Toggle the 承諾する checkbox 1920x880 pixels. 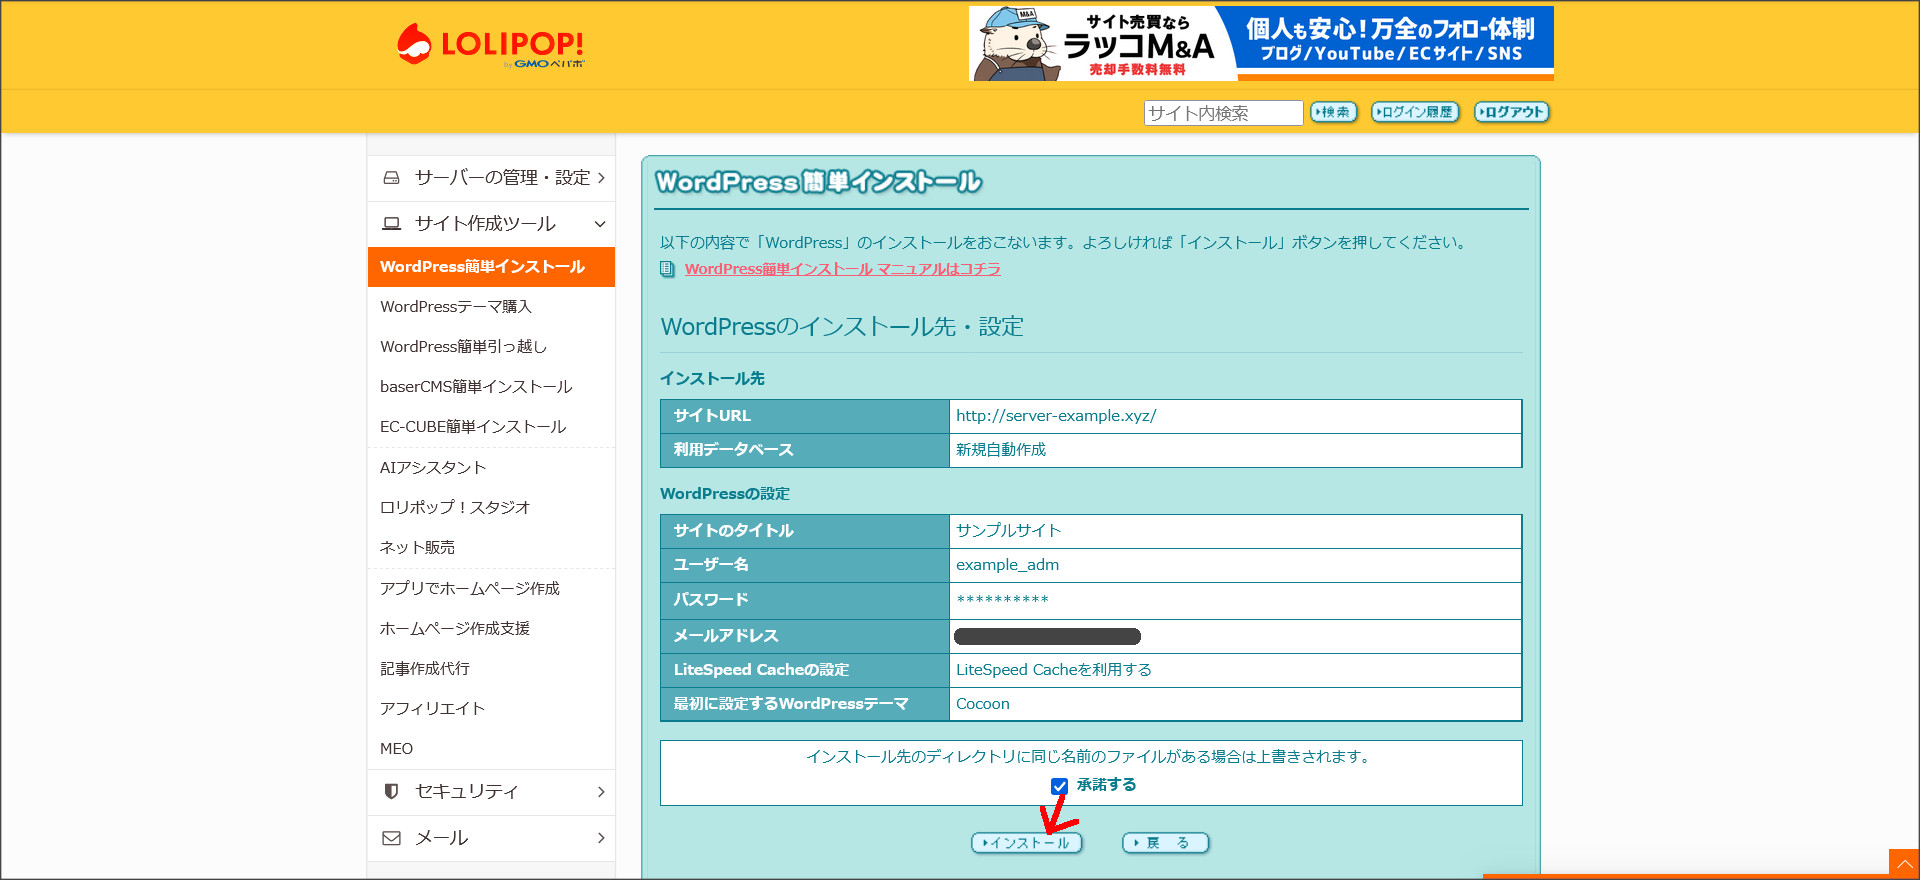coord(1060,786)
